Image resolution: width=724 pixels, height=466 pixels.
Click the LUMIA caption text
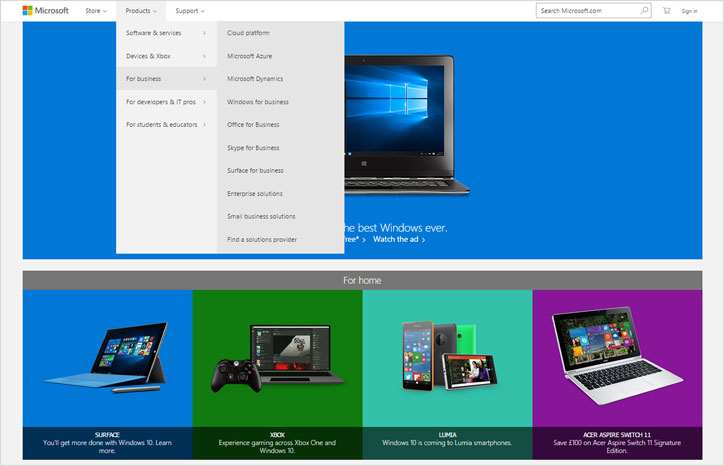(447, 435)
